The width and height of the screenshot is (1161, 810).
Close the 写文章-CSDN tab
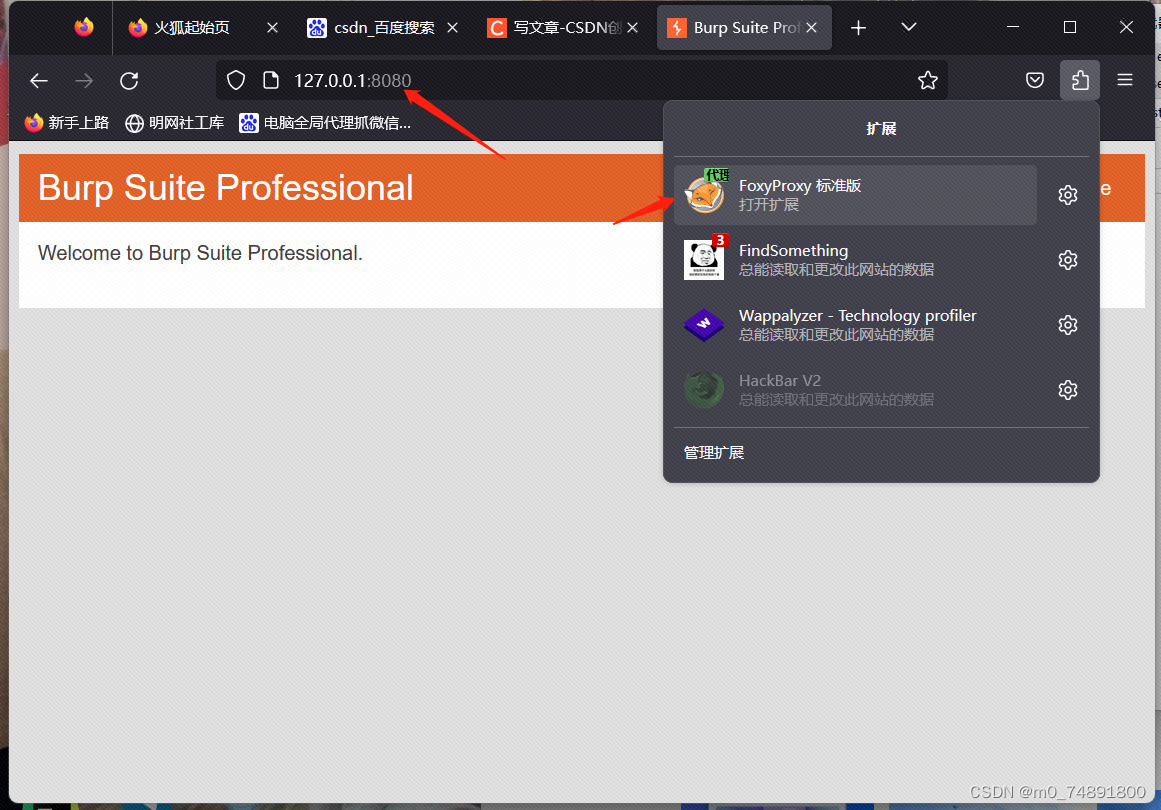pyautogui.click(x=632, y=27)
